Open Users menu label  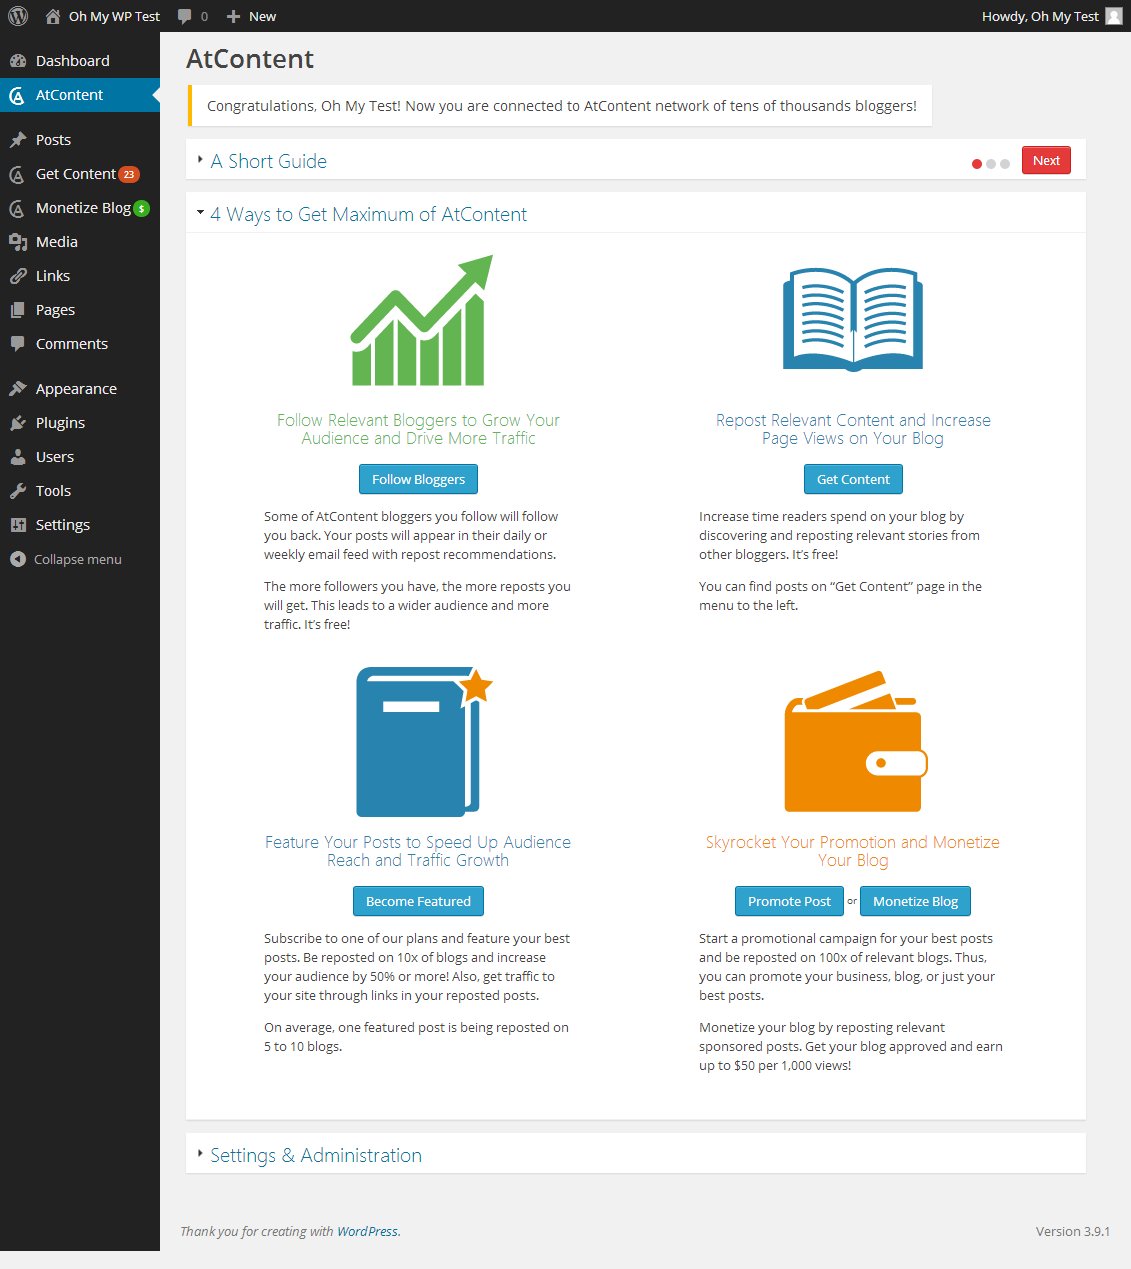(55, 457)
